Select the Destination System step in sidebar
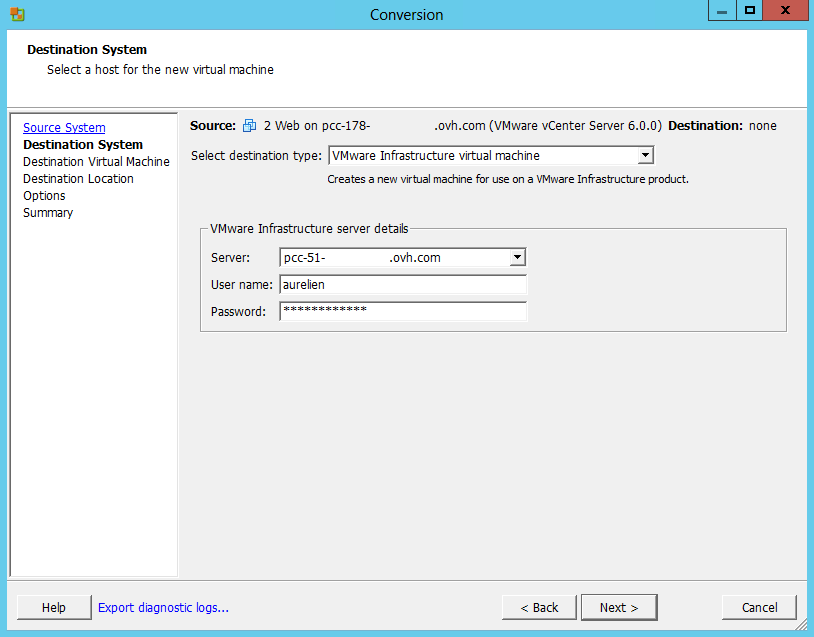Screen dimensions: 814x637 [x=83, y=145]
